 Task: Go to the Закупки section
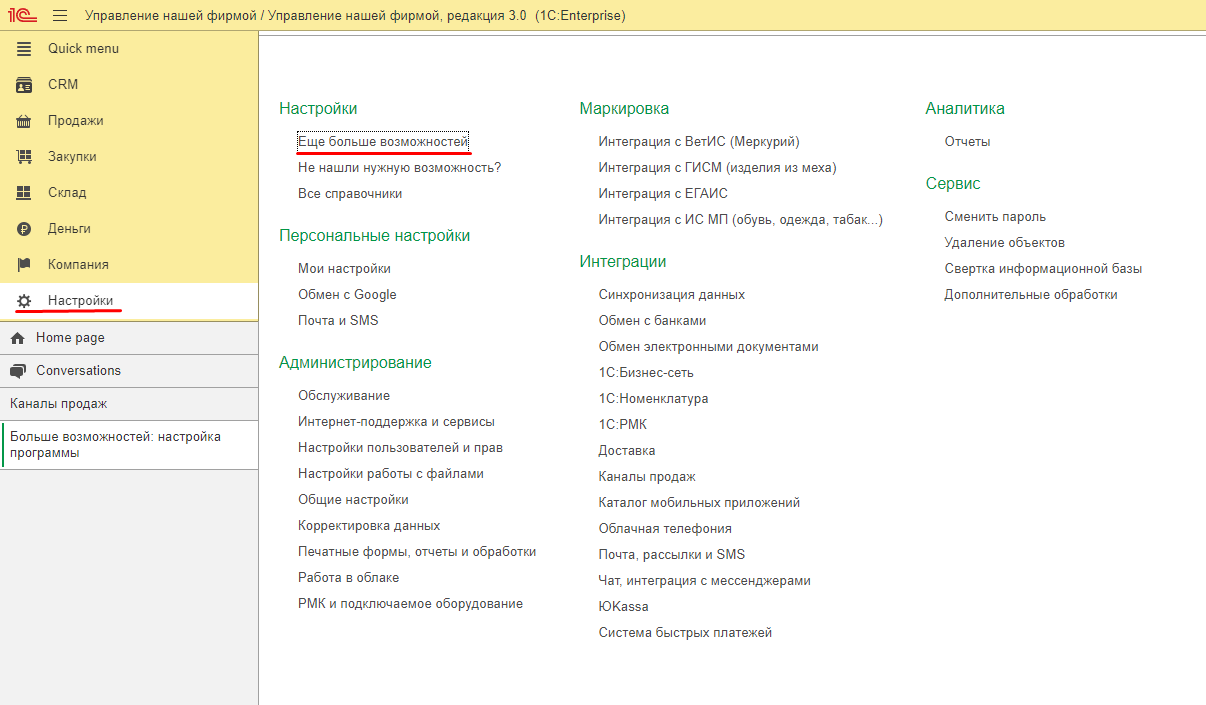[129, 157]
